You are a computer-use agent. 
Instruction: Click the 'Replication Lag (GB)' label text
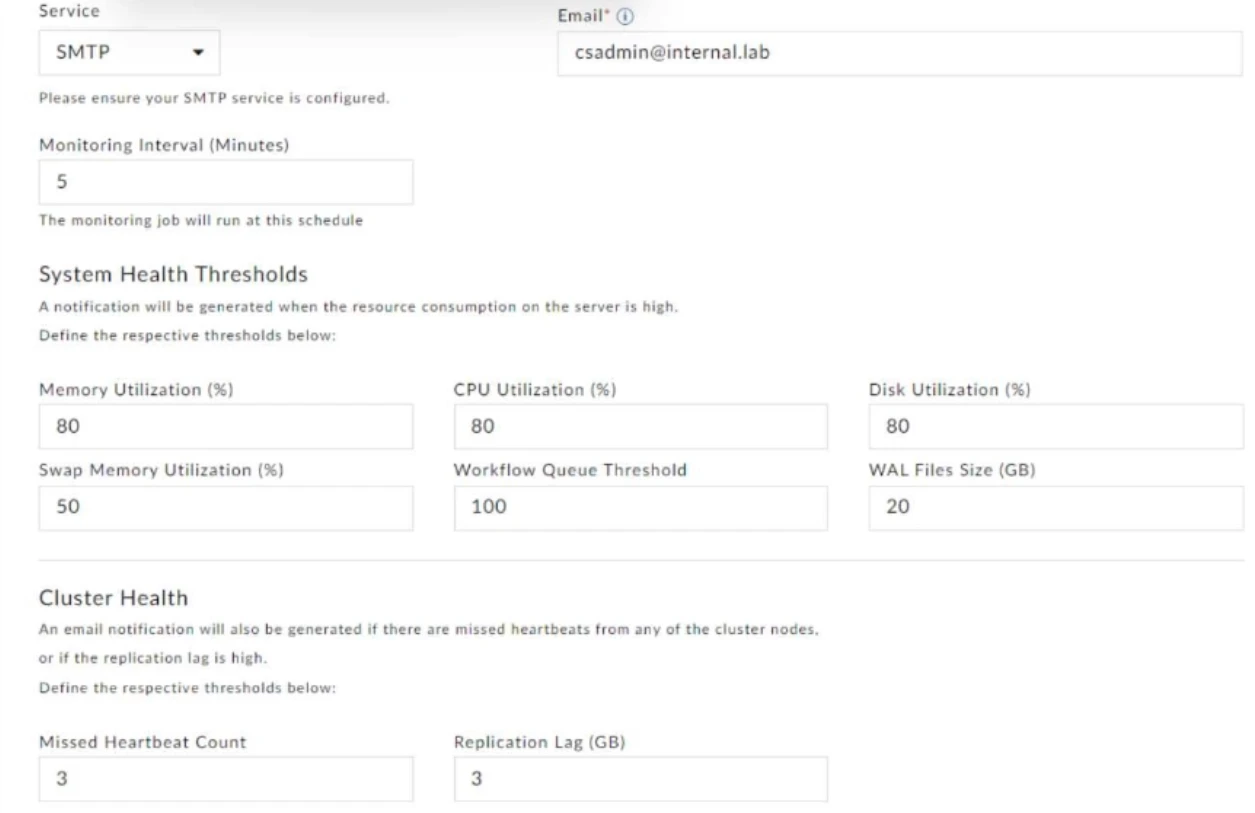(x=539, y=742)
